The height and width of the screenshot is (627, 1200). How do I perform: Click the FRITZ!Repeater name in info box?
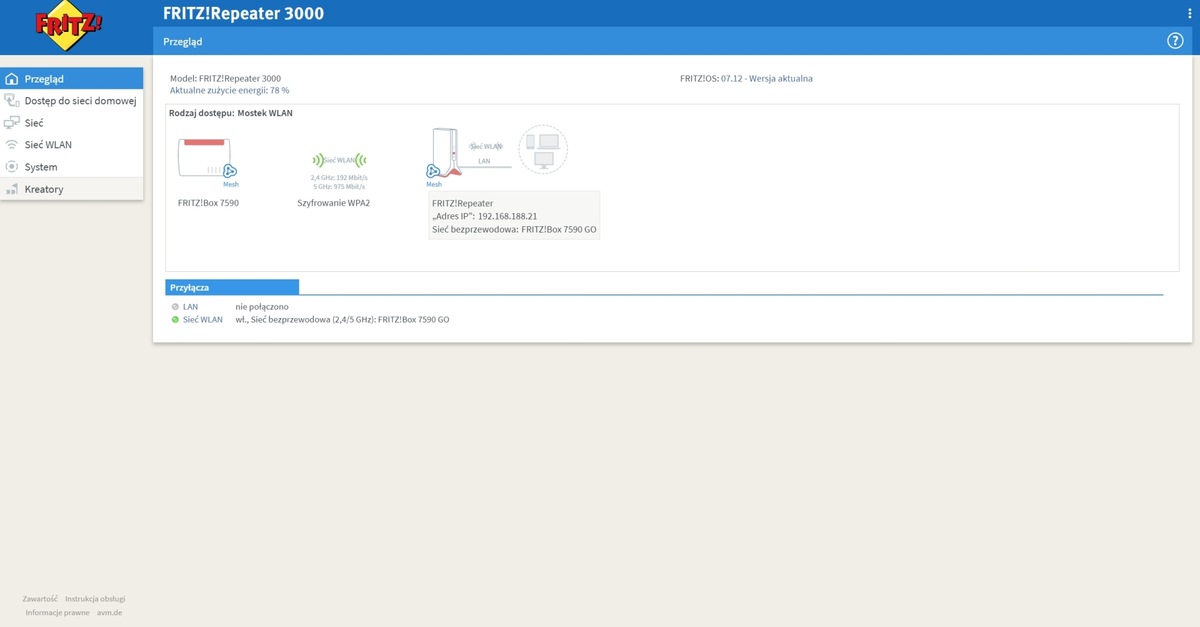[x=462, y=203]
